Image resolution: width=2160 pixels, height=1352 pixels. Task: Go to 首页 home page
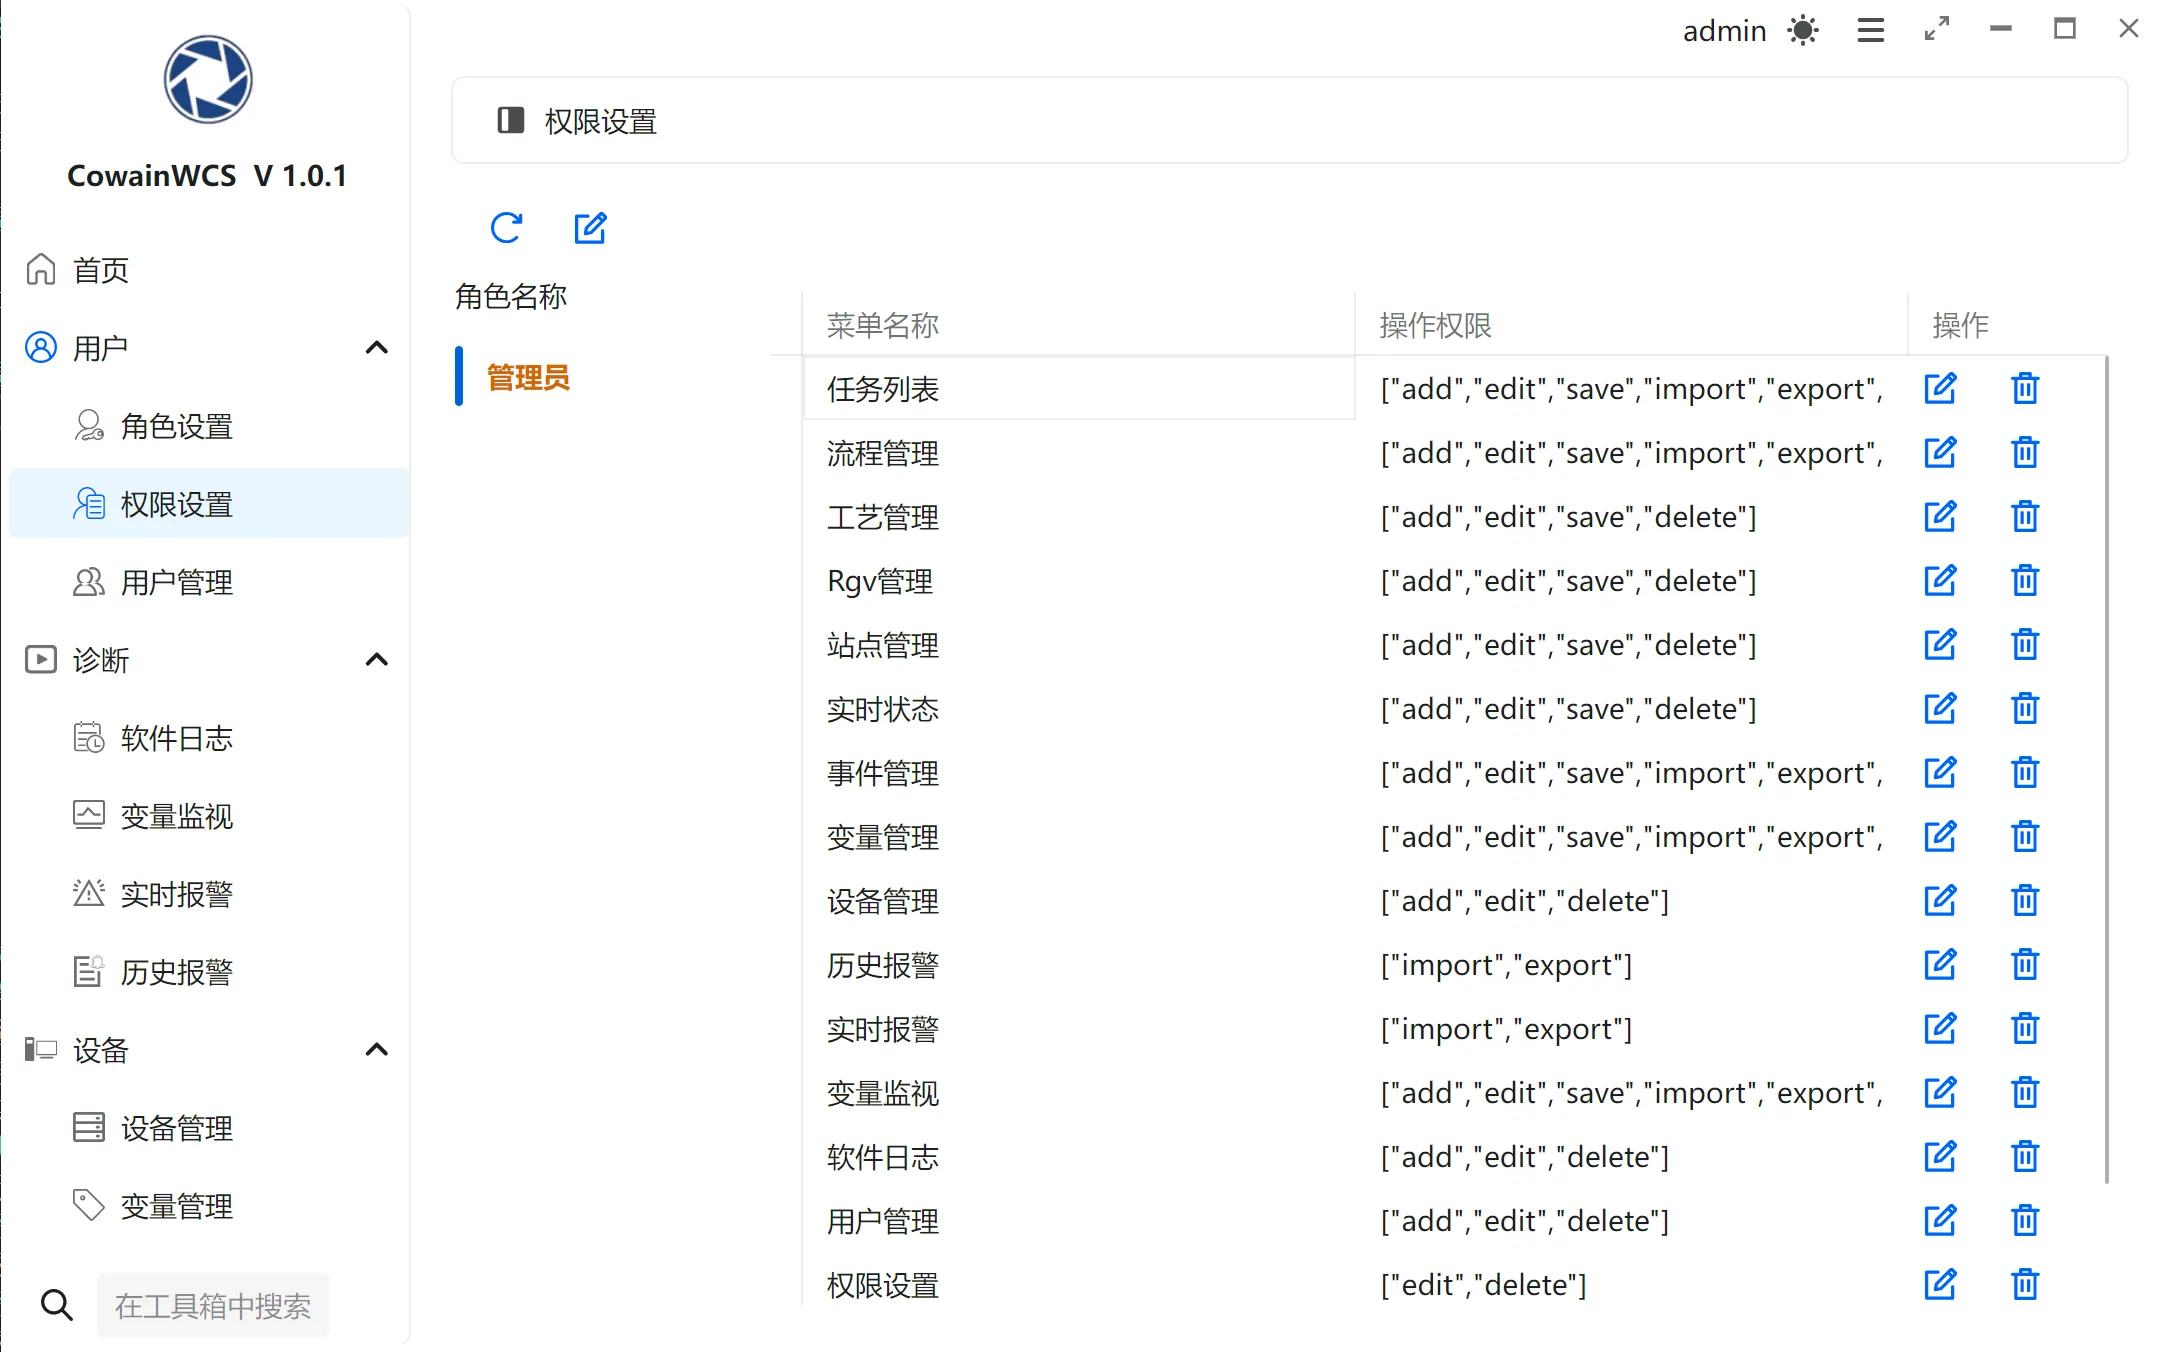(x=100, y=270)
